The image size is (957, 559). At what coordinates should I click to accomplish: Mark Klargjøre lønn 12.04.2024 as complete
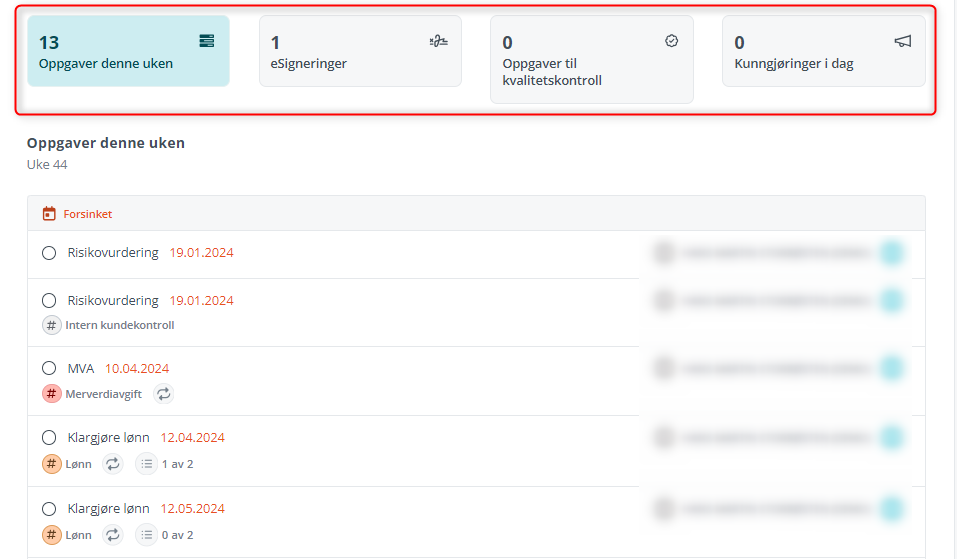(49, 437)
